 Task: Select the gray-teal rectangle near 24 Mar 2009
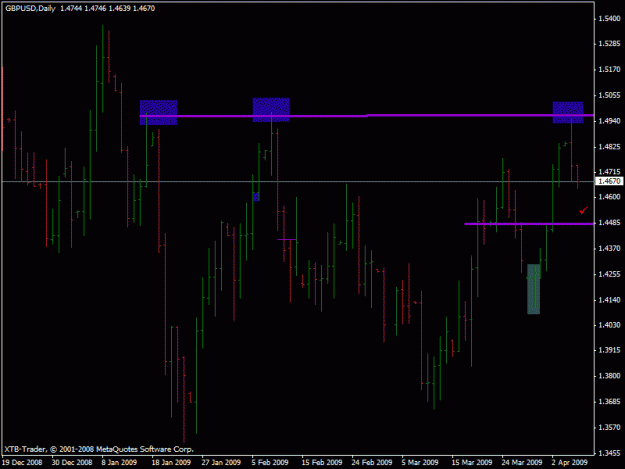[x=534, y=289]
